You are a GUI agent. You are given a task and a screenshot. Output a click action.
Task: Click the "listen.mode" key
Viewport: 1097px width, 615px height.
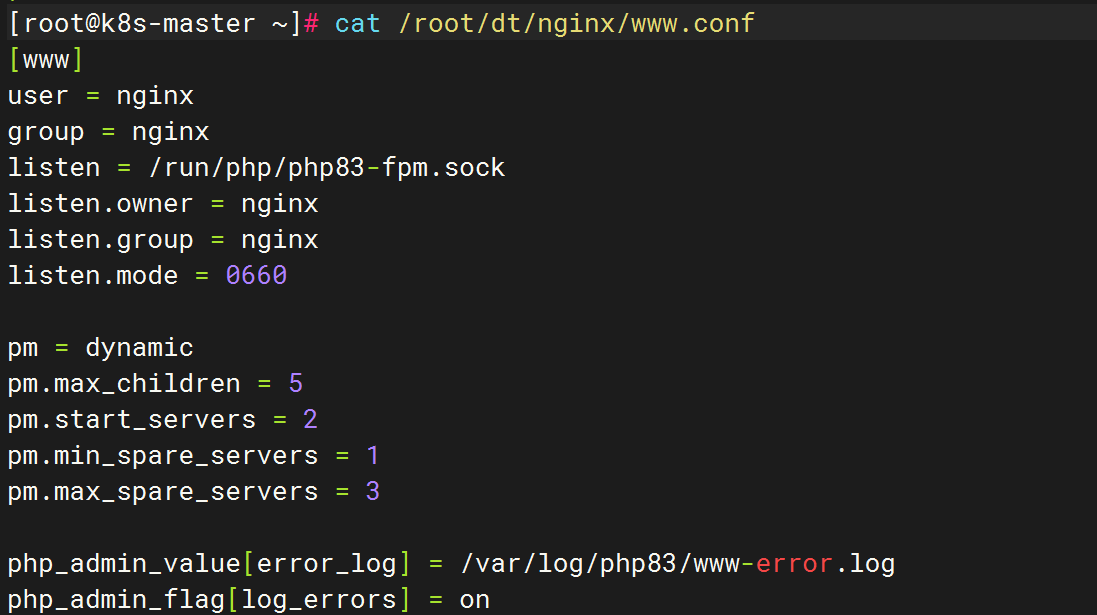pos(92,276)
